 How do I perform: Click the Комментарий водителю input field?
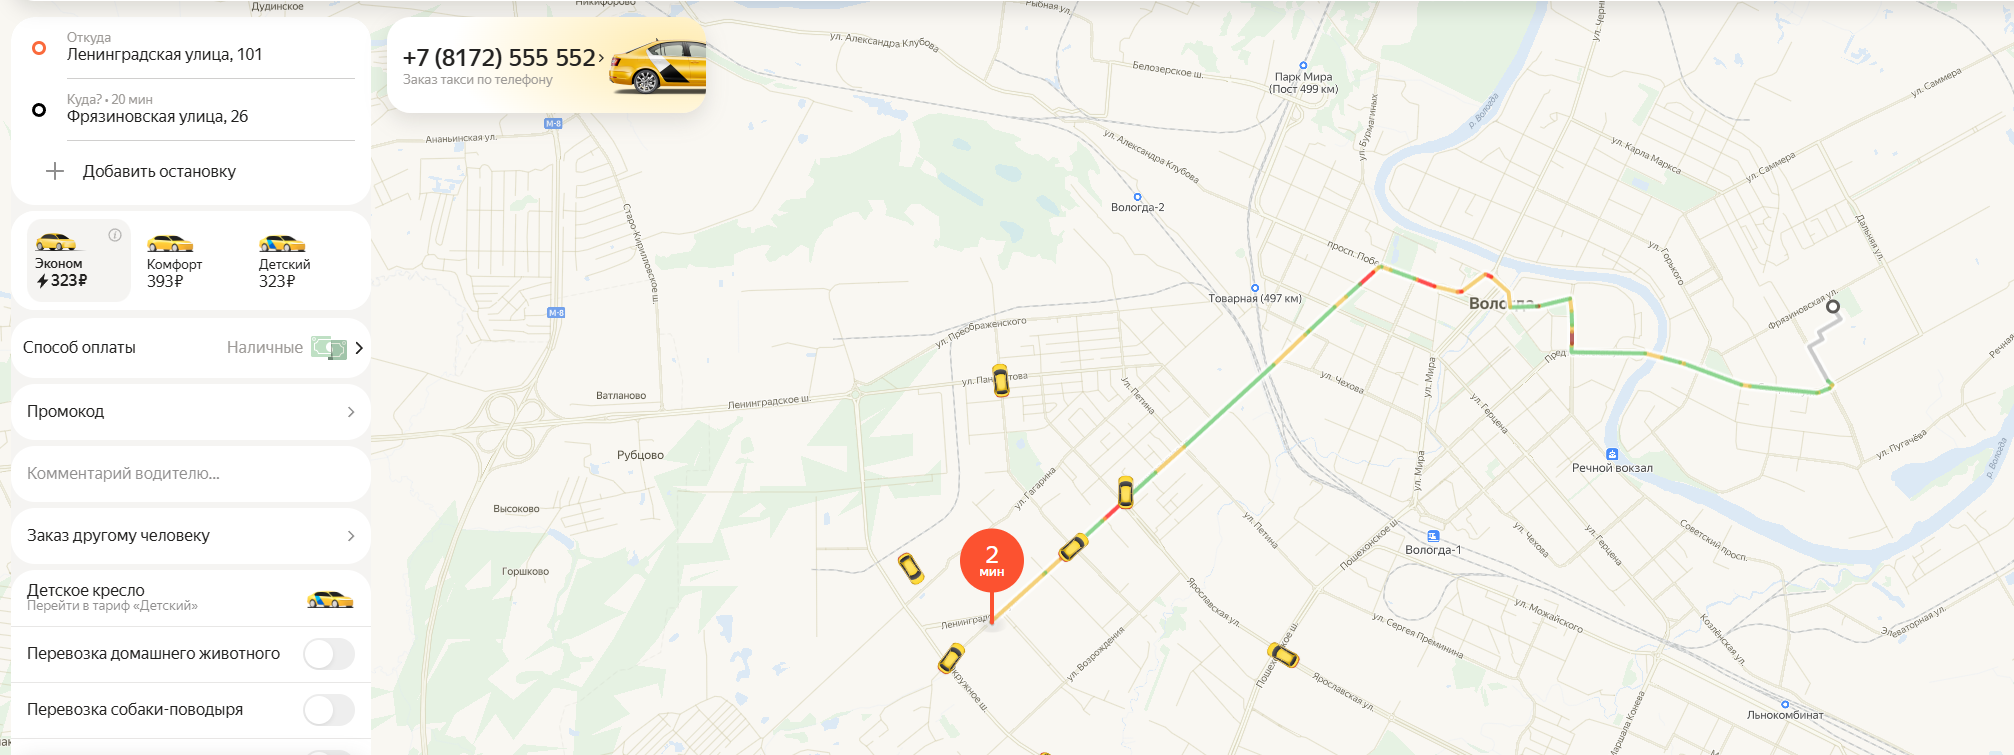[191, 474]
